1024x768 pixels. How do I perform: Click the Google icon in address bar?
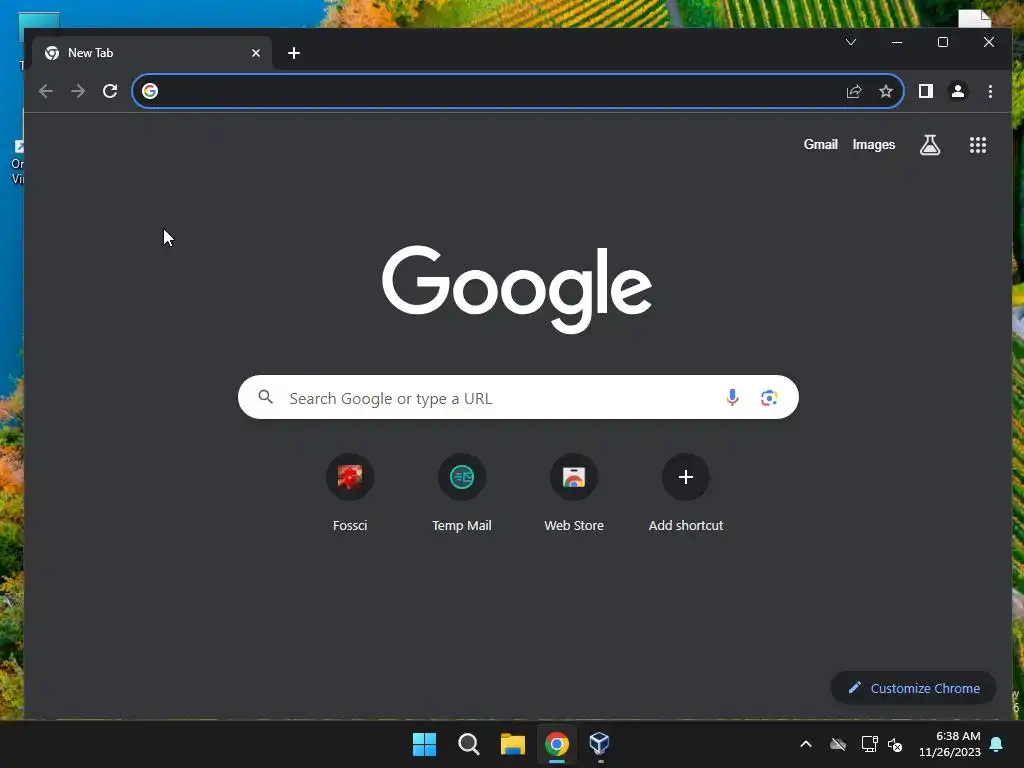(150, 91)
